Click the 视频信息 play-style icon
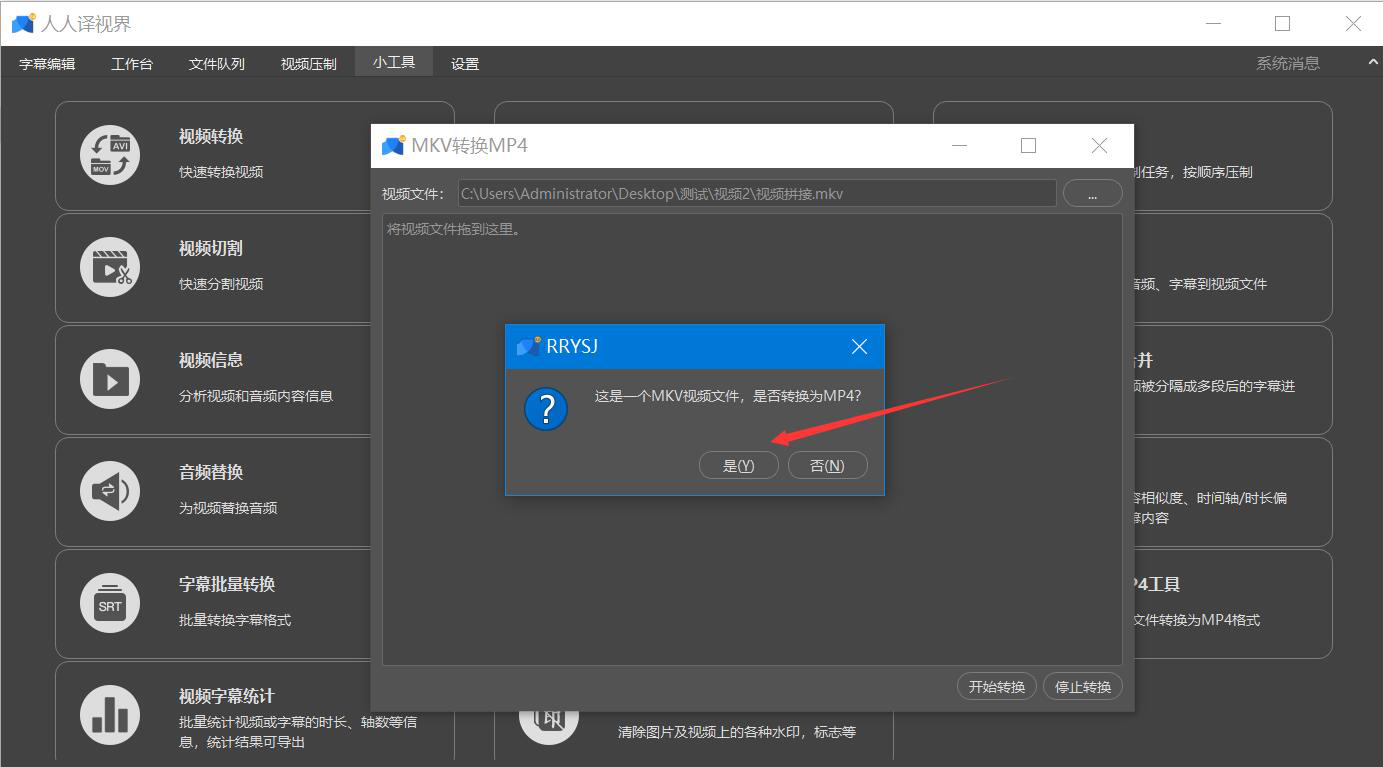 tap(110, 378)
